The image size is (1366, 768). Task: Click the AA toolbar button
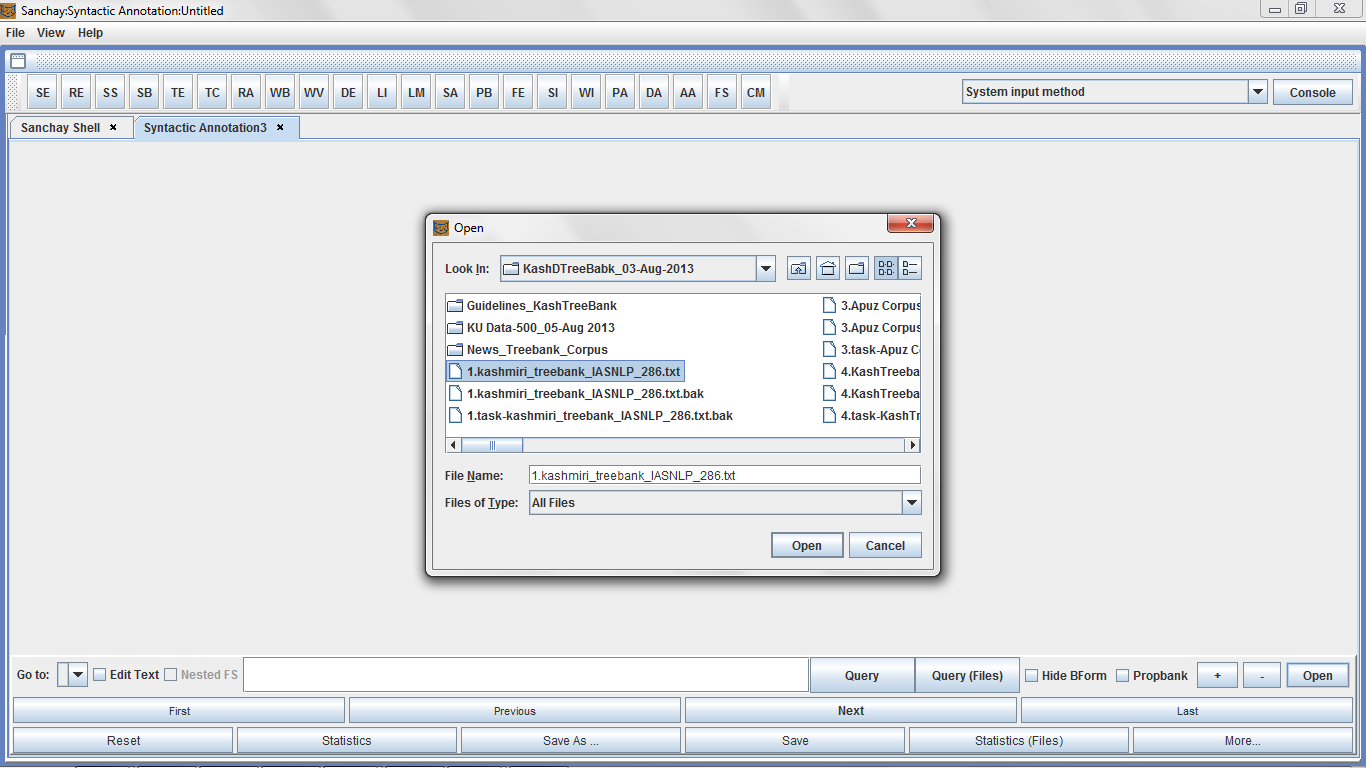[x=688, y=93]
